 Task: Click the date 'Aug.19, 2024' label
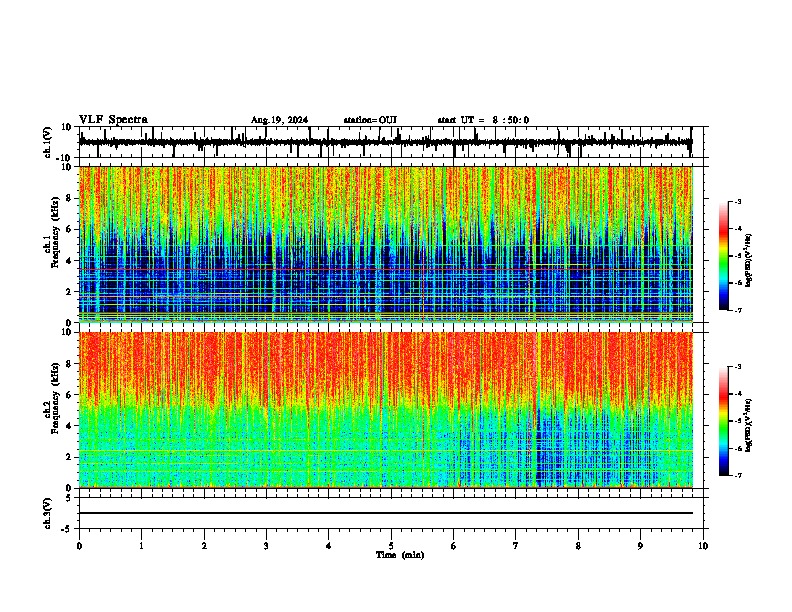[x=279, y=120]
